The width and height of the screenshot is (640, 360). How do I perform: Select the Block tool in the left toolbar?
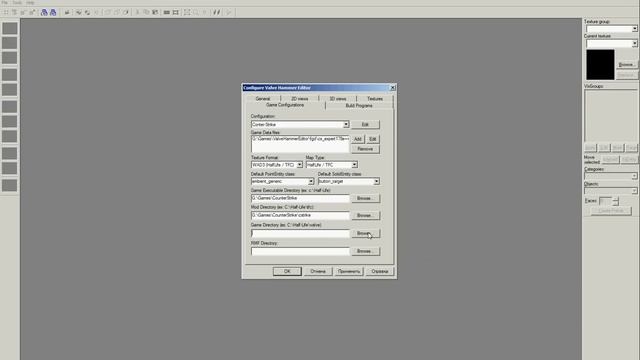click(10, 89)
